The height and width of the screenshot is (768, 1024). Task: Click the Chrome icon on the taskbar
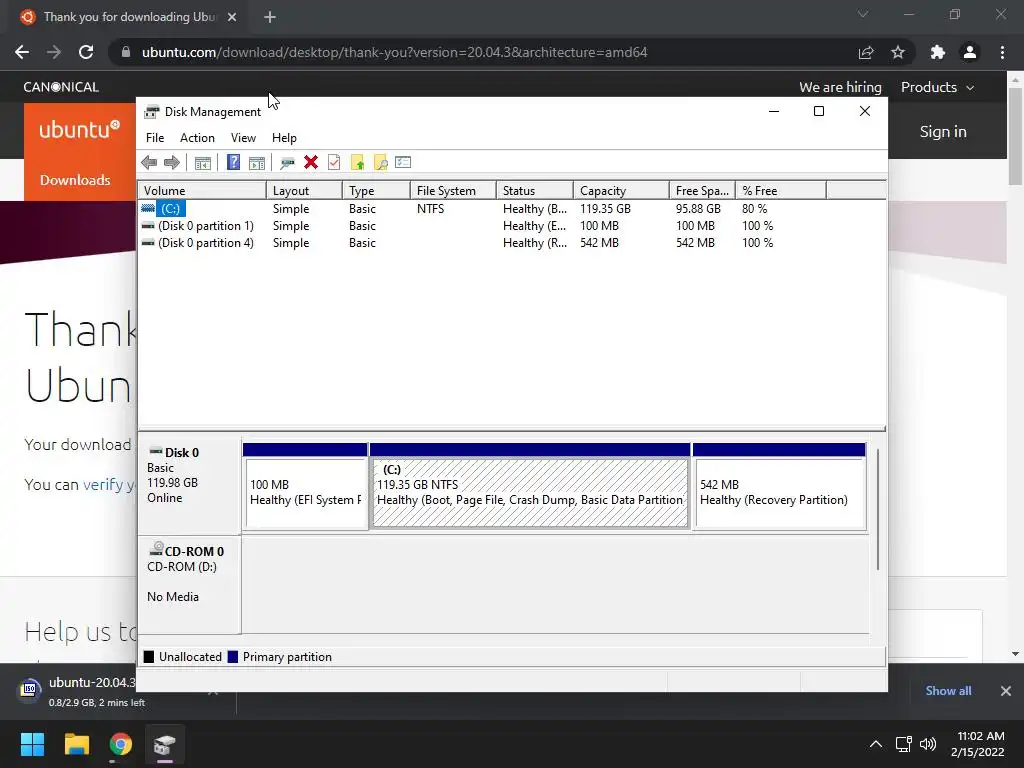pyautogui.click(x=120, y=744)
